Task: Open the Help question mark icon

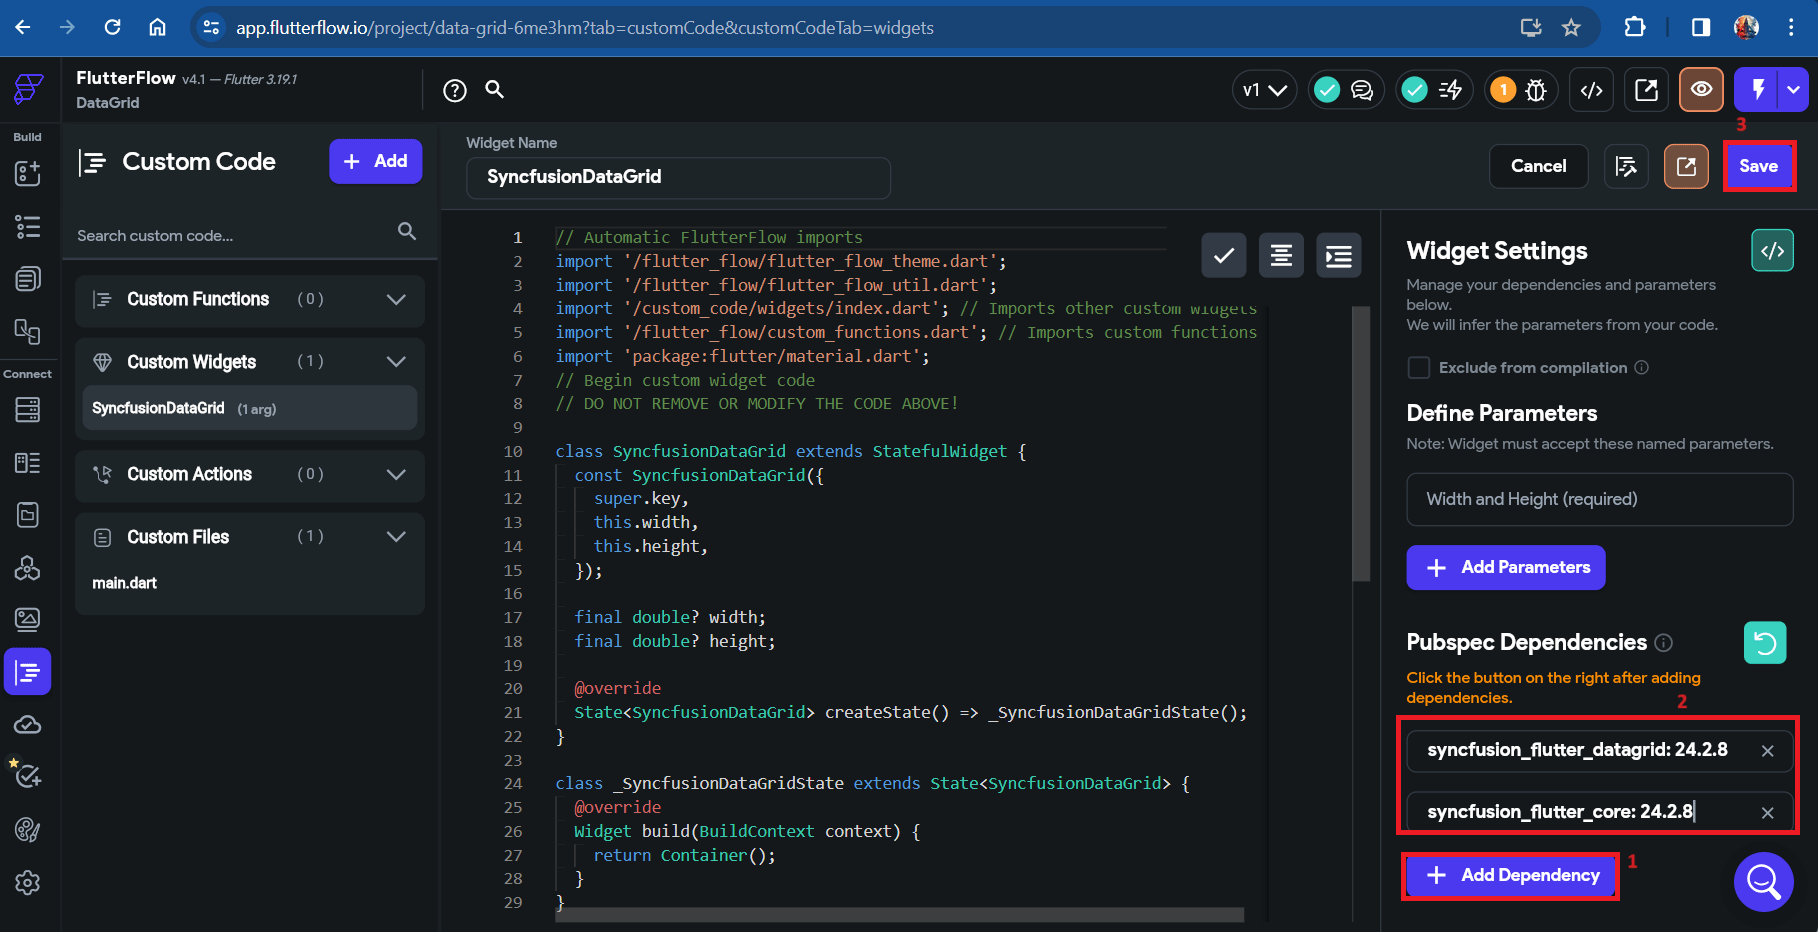Action: pos(455,91)
